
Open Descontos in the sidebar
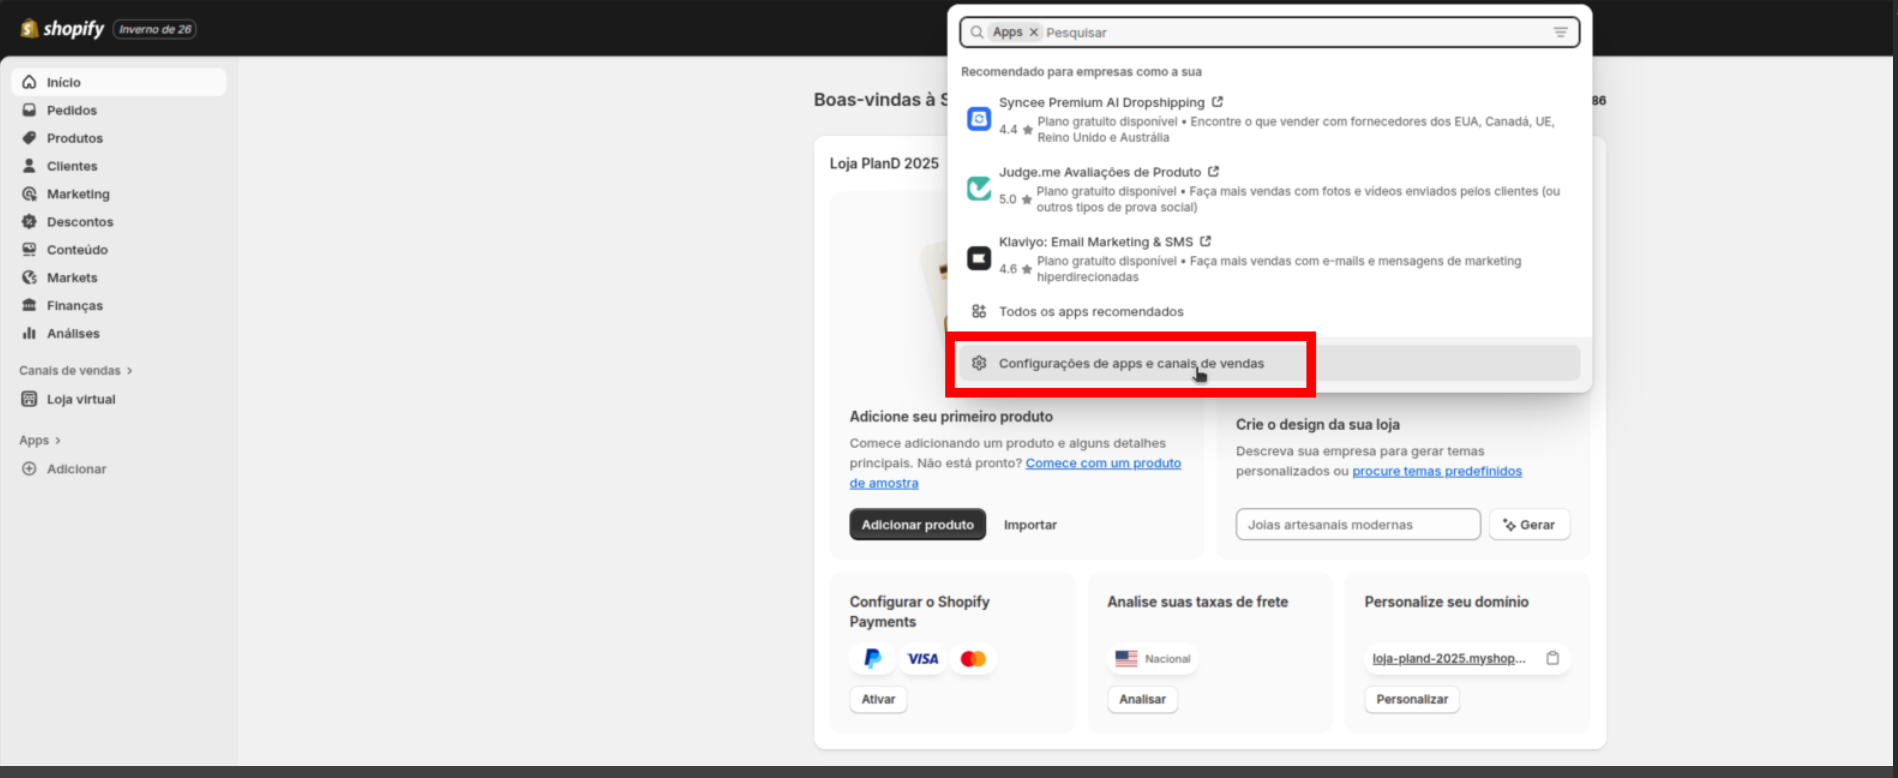point(119,222)
